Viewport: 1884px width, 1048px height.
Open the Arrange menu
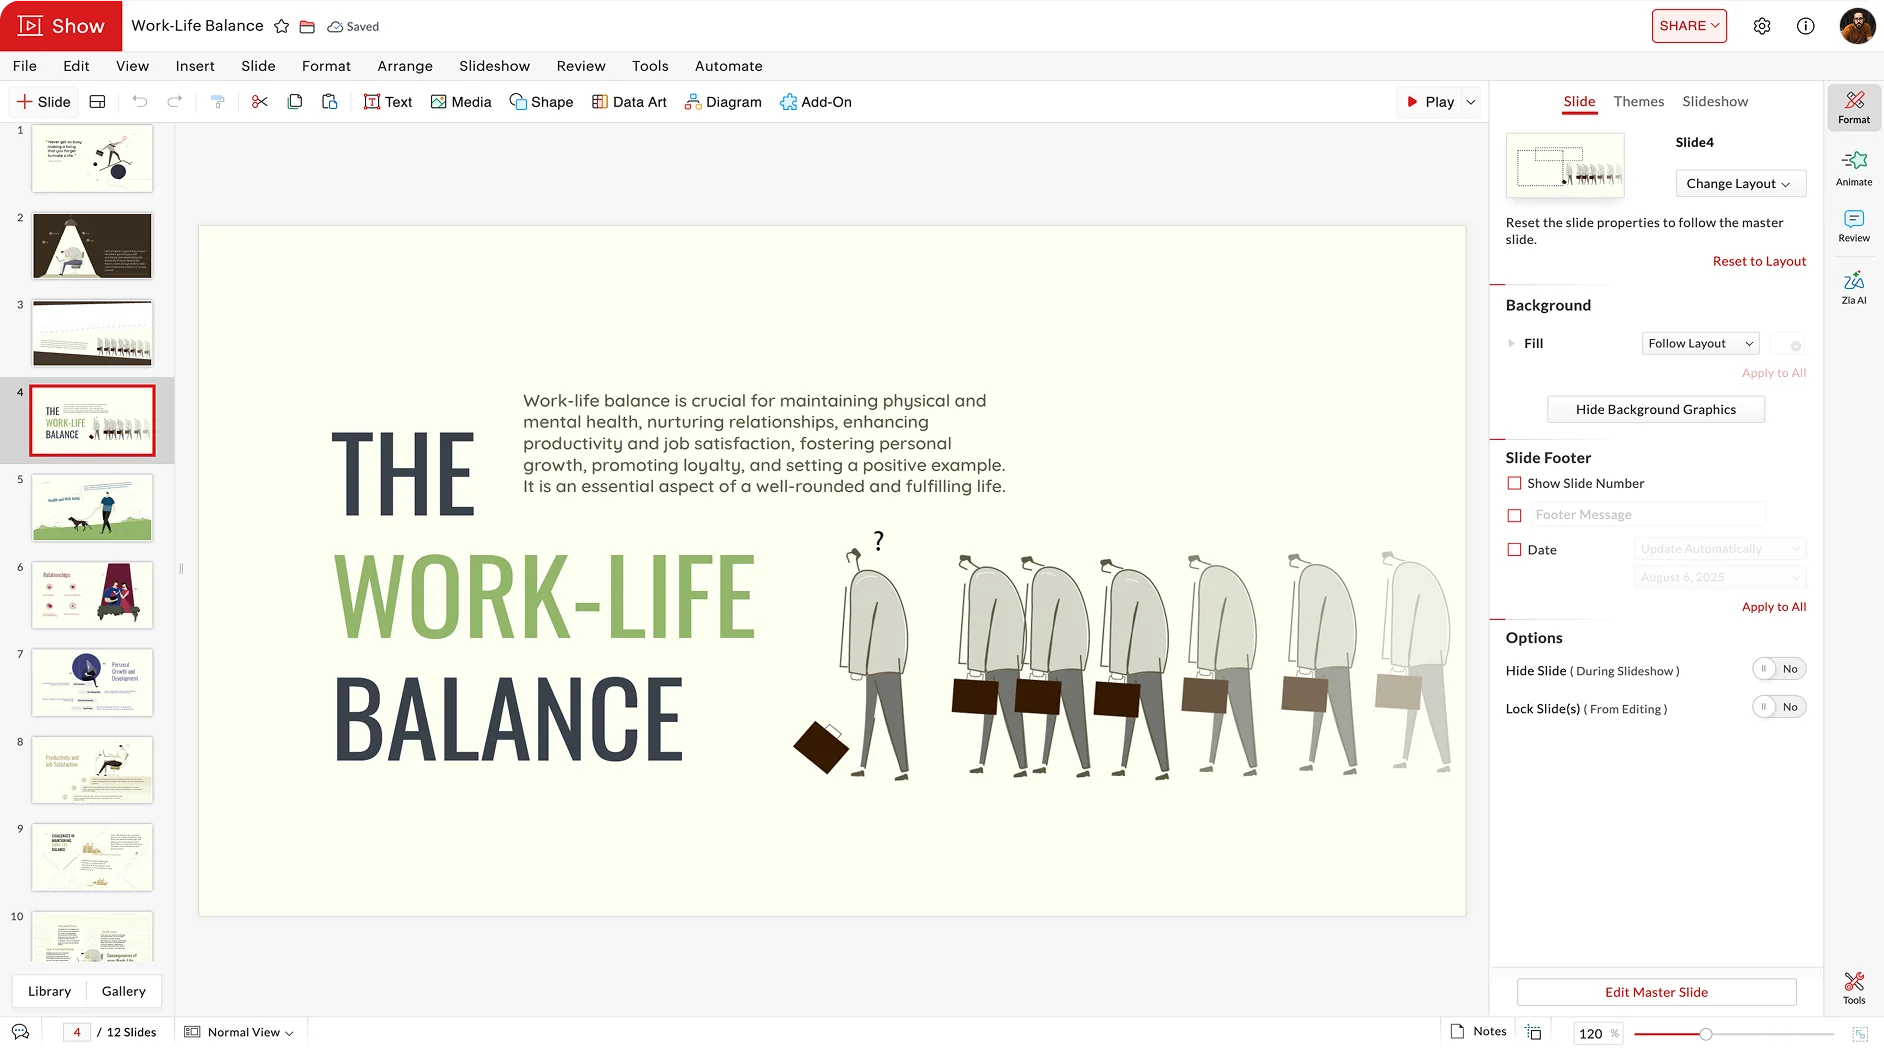coord(404,66)
